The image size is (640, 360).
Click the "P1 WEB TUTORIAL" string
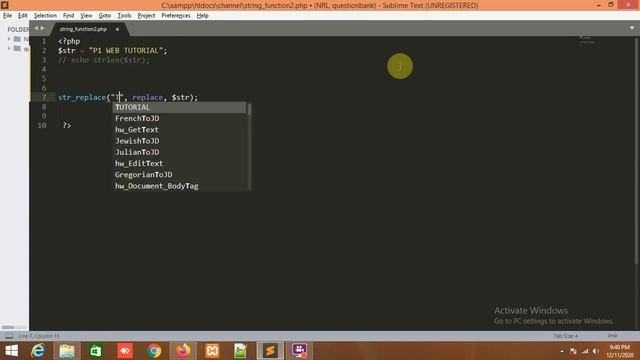click(x=126, y=51)
